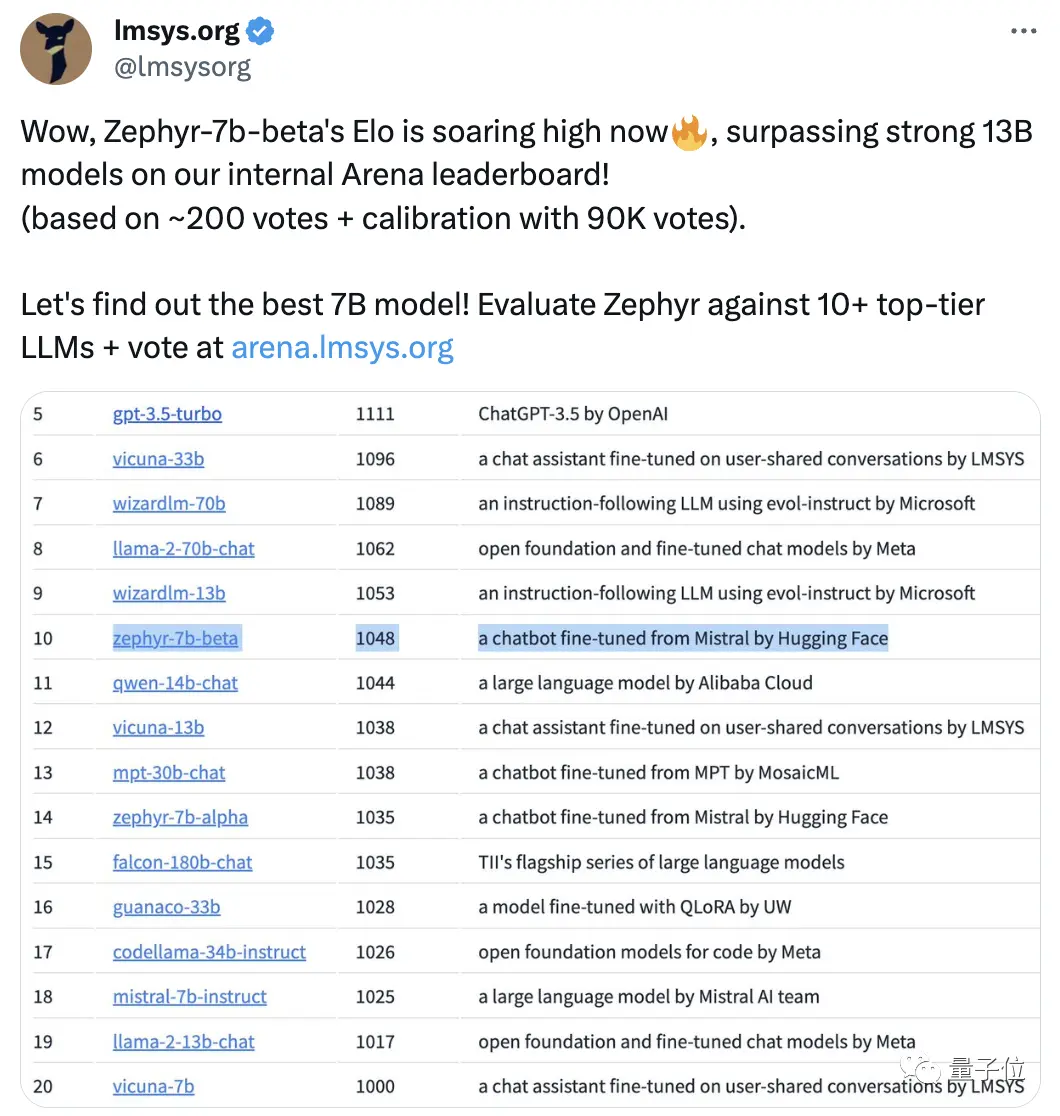The width and height of the screenshot is (1060, 1116).
Task: Open the lmsys.org profile avatar
Action: (x=56, y=49)
